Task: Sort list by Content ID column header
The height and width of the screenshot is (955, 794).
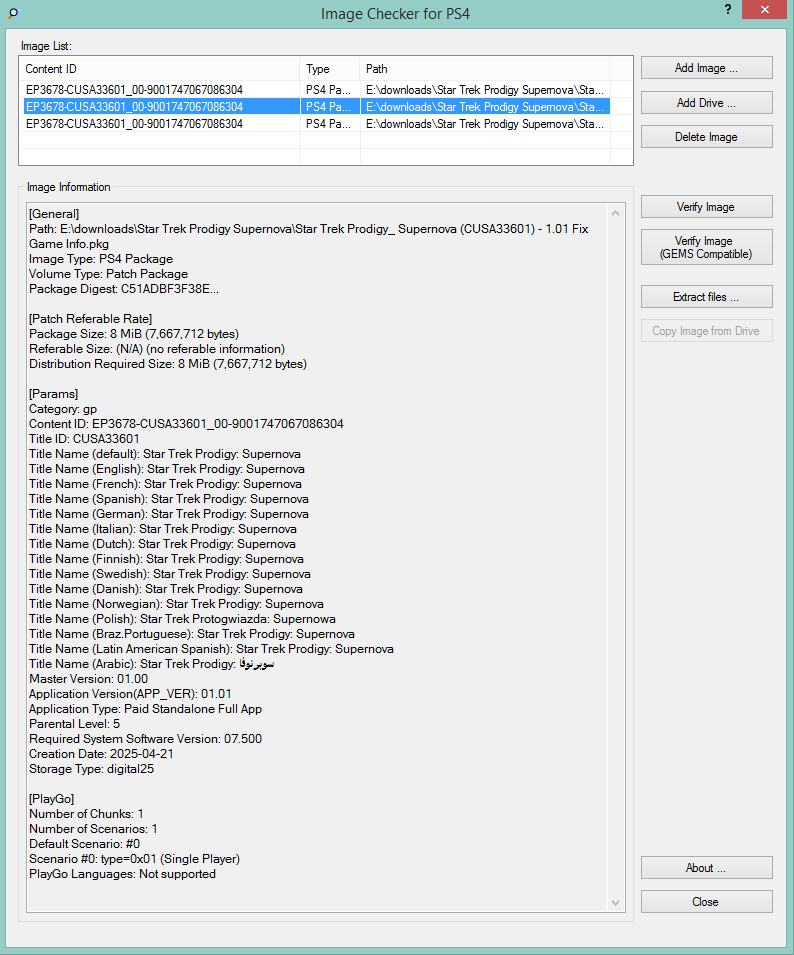Action: click(x=161, y=69)
